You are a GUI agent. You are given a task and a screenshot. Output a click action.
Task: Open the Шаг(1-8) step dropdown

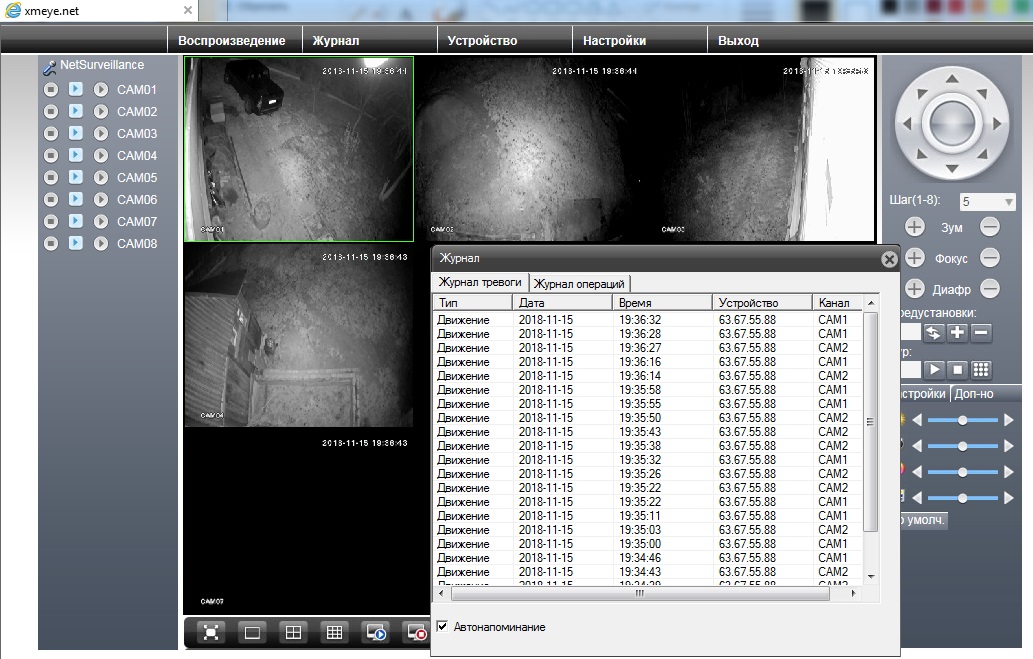point(987,202)
